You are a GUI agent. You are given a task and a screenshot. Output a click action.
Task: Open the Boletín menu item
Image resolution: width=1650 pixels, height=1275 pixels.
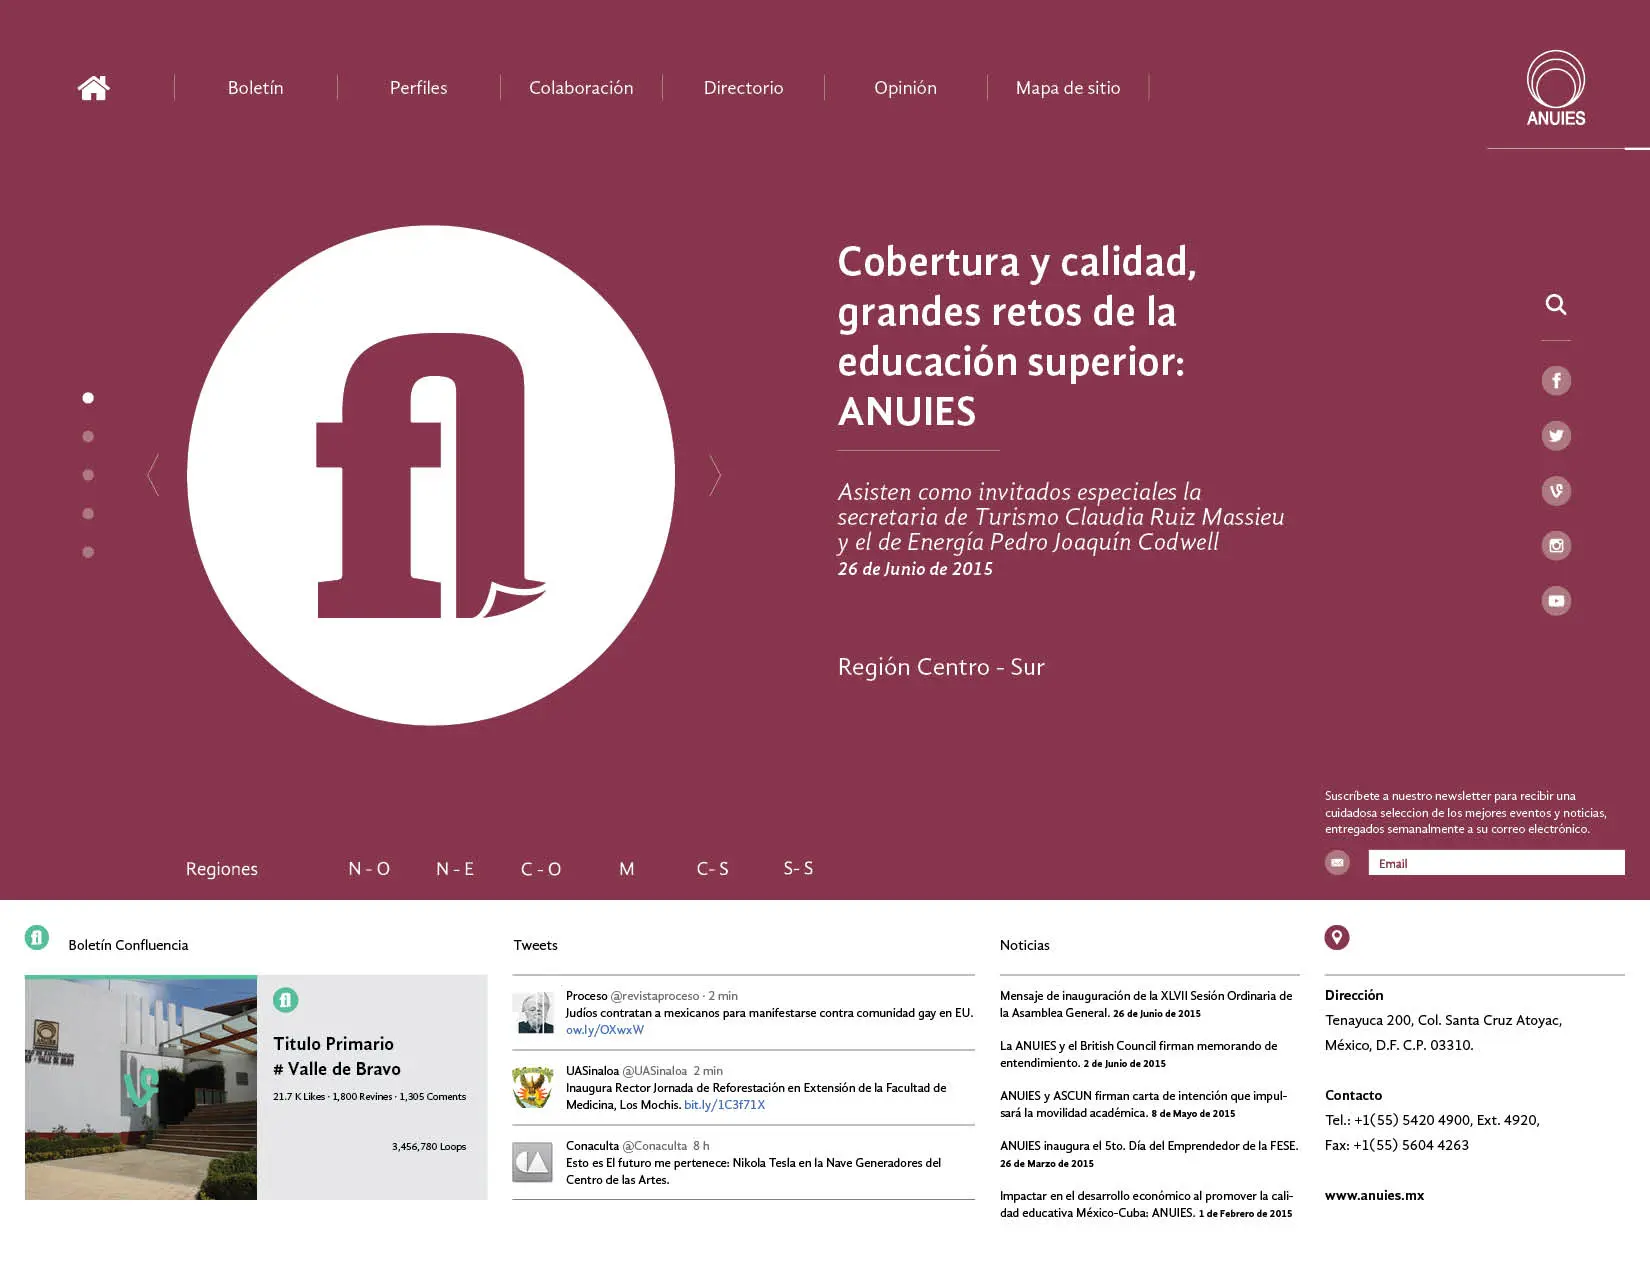(255, 88)
